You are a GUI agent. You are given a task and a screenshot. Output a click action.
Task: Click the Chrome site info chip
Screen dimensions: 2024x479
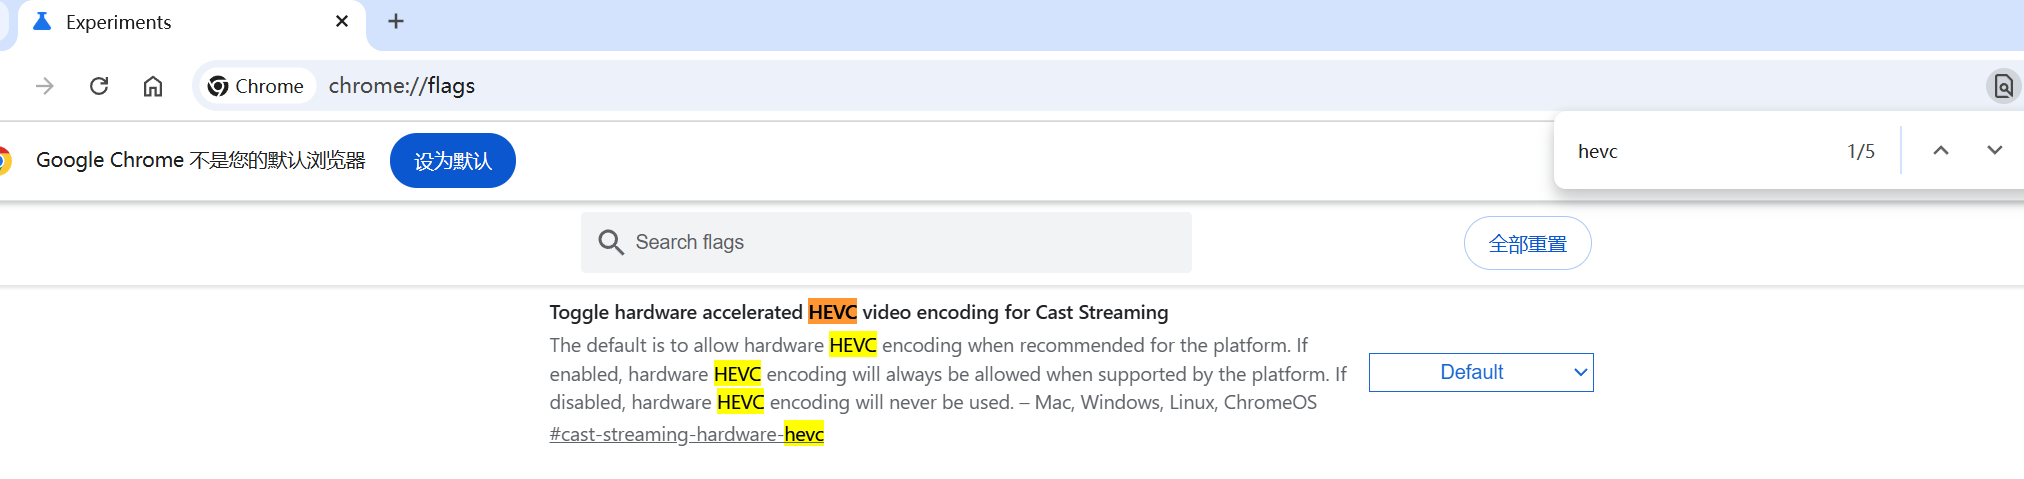(x=256, y=86)
